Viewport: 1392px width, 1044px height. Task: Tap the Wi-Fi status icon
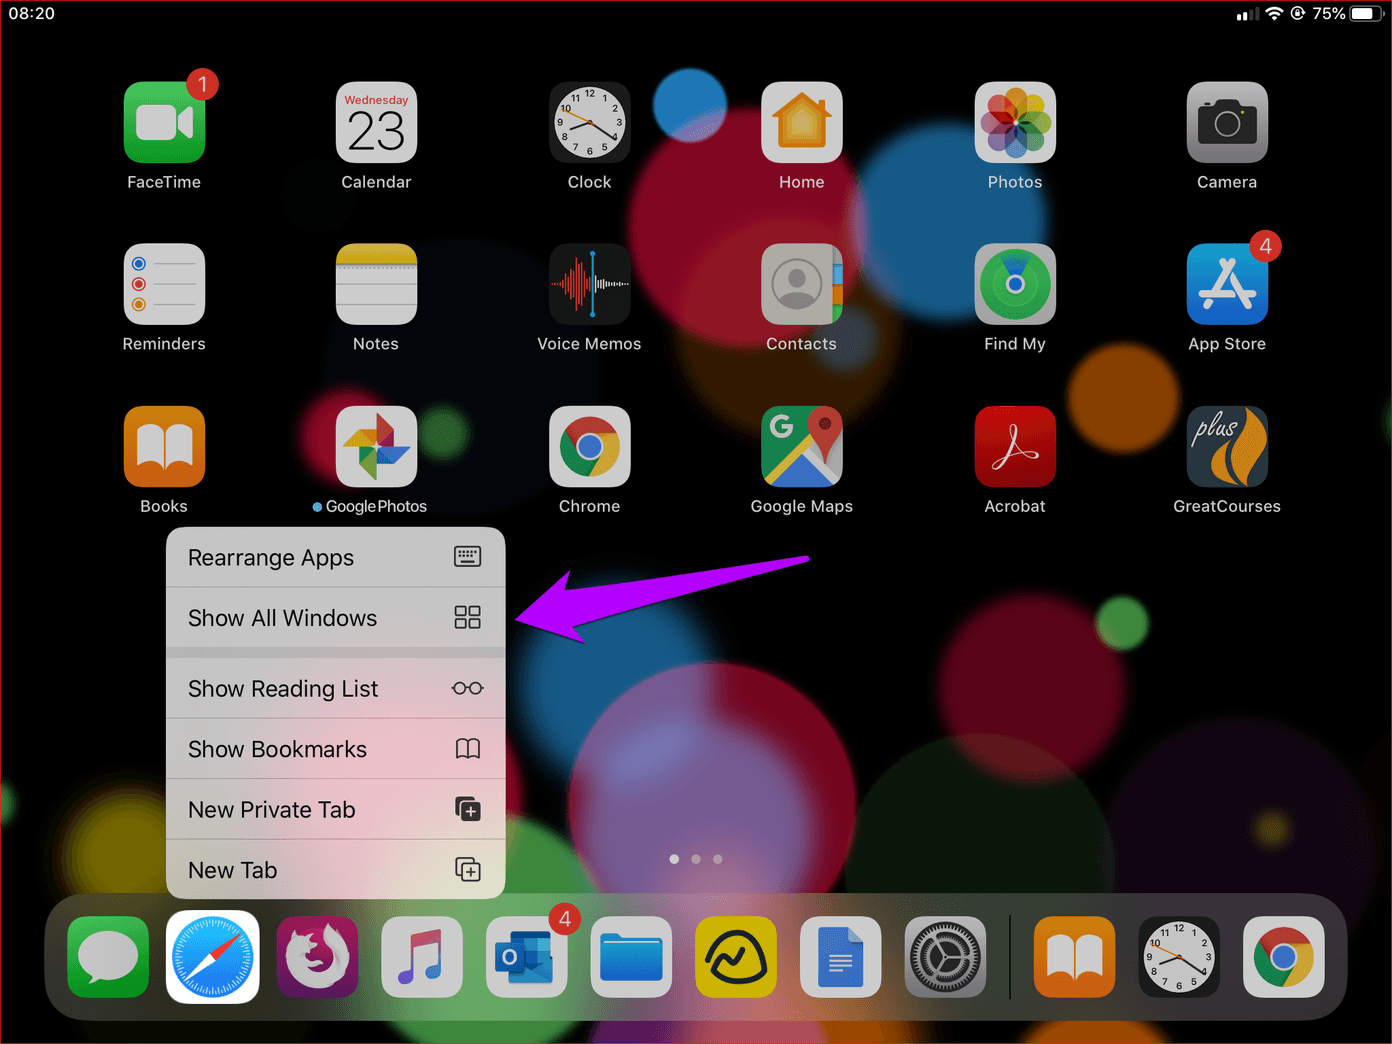(1274, 14)
